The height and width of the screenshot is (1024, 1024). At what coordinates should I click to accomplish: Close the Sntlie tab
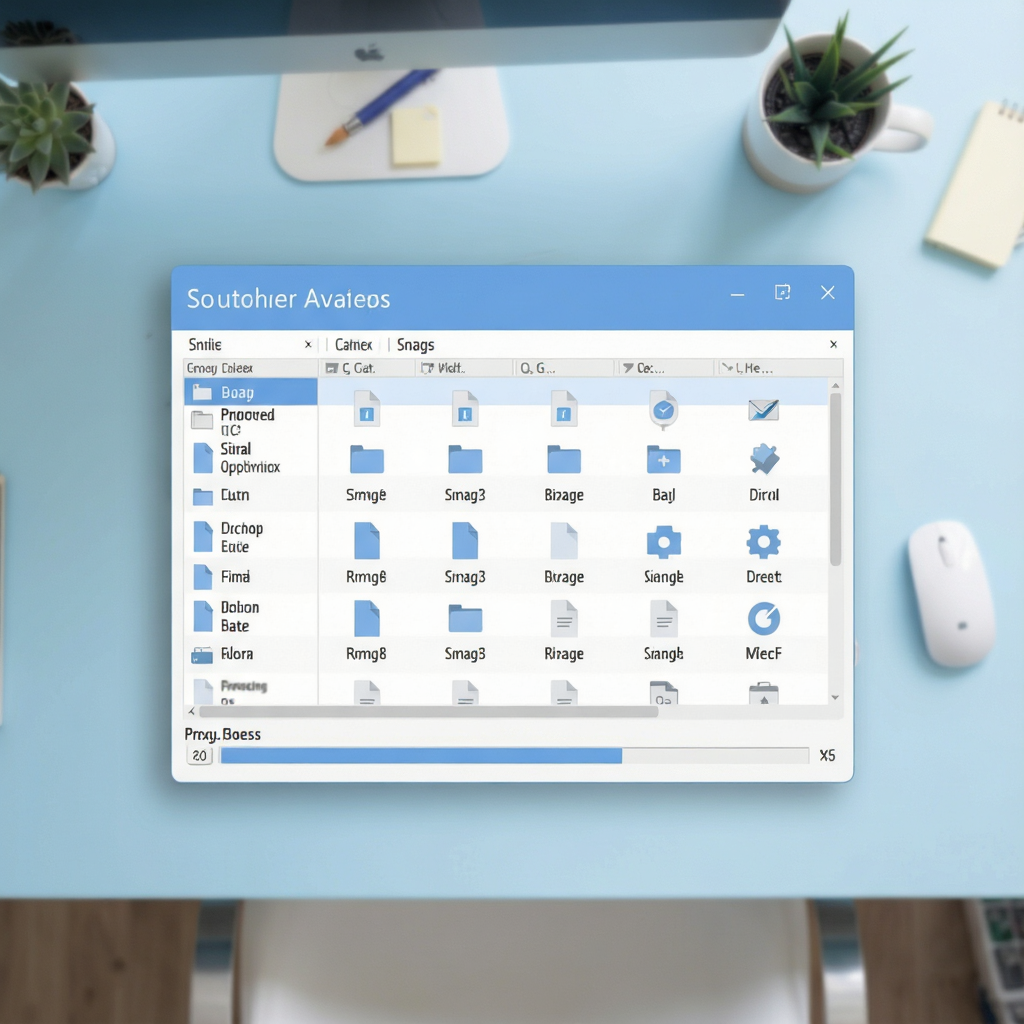[308, 344]
